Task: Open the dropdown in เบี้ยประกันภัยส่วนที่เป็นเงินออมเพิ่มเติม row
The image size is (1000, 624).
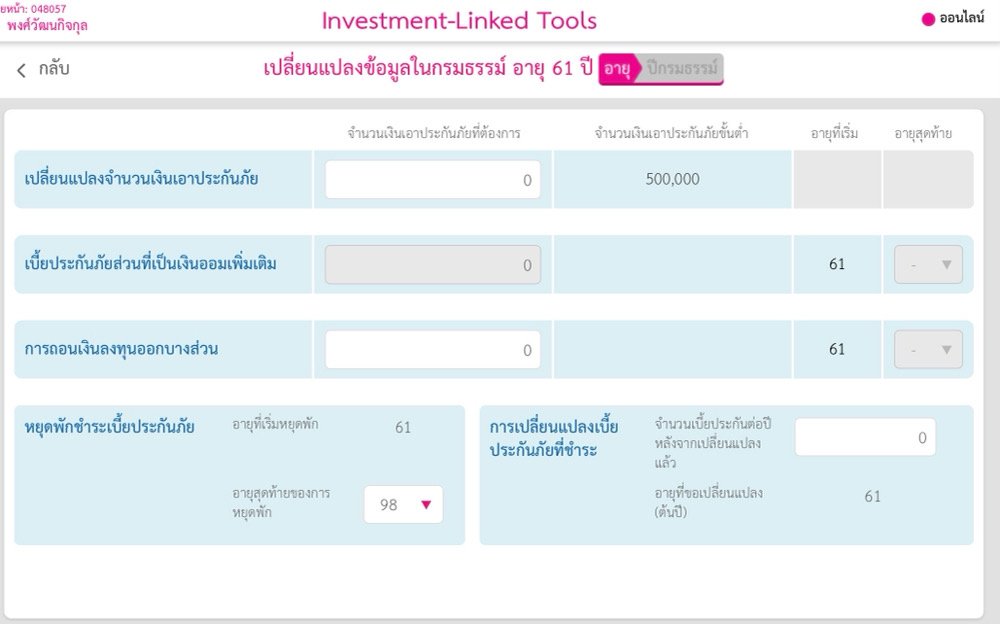Action: [x=927, y=264]
